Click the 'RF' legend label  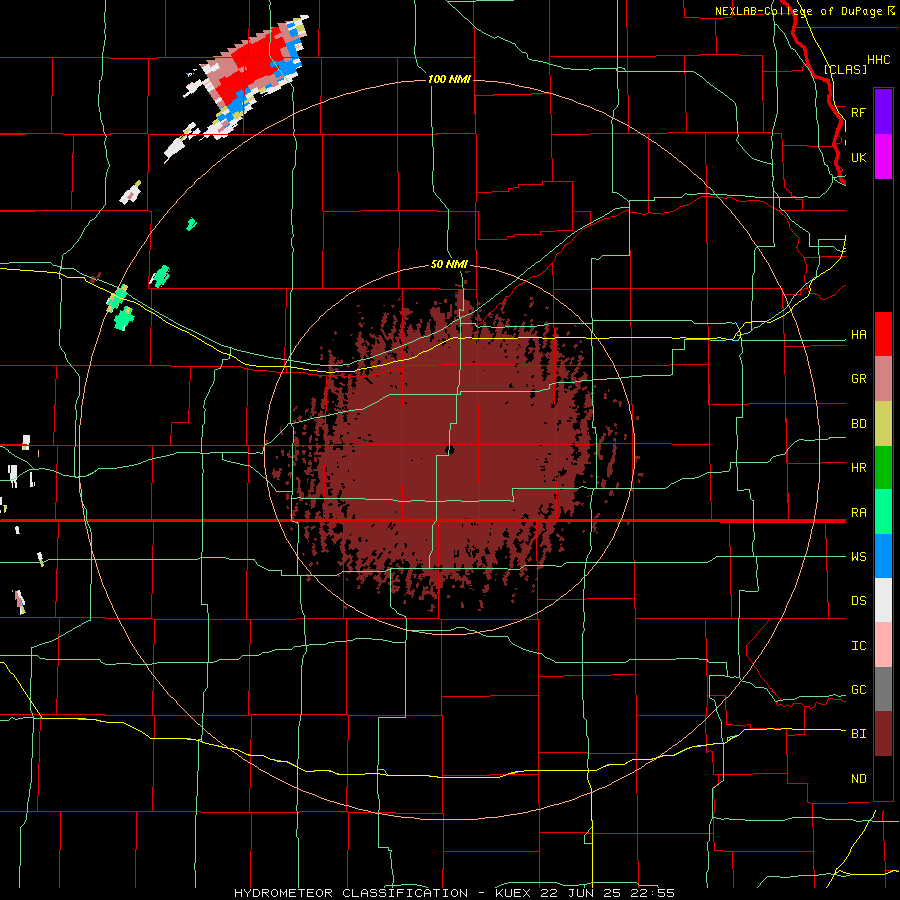pos(858,112)
